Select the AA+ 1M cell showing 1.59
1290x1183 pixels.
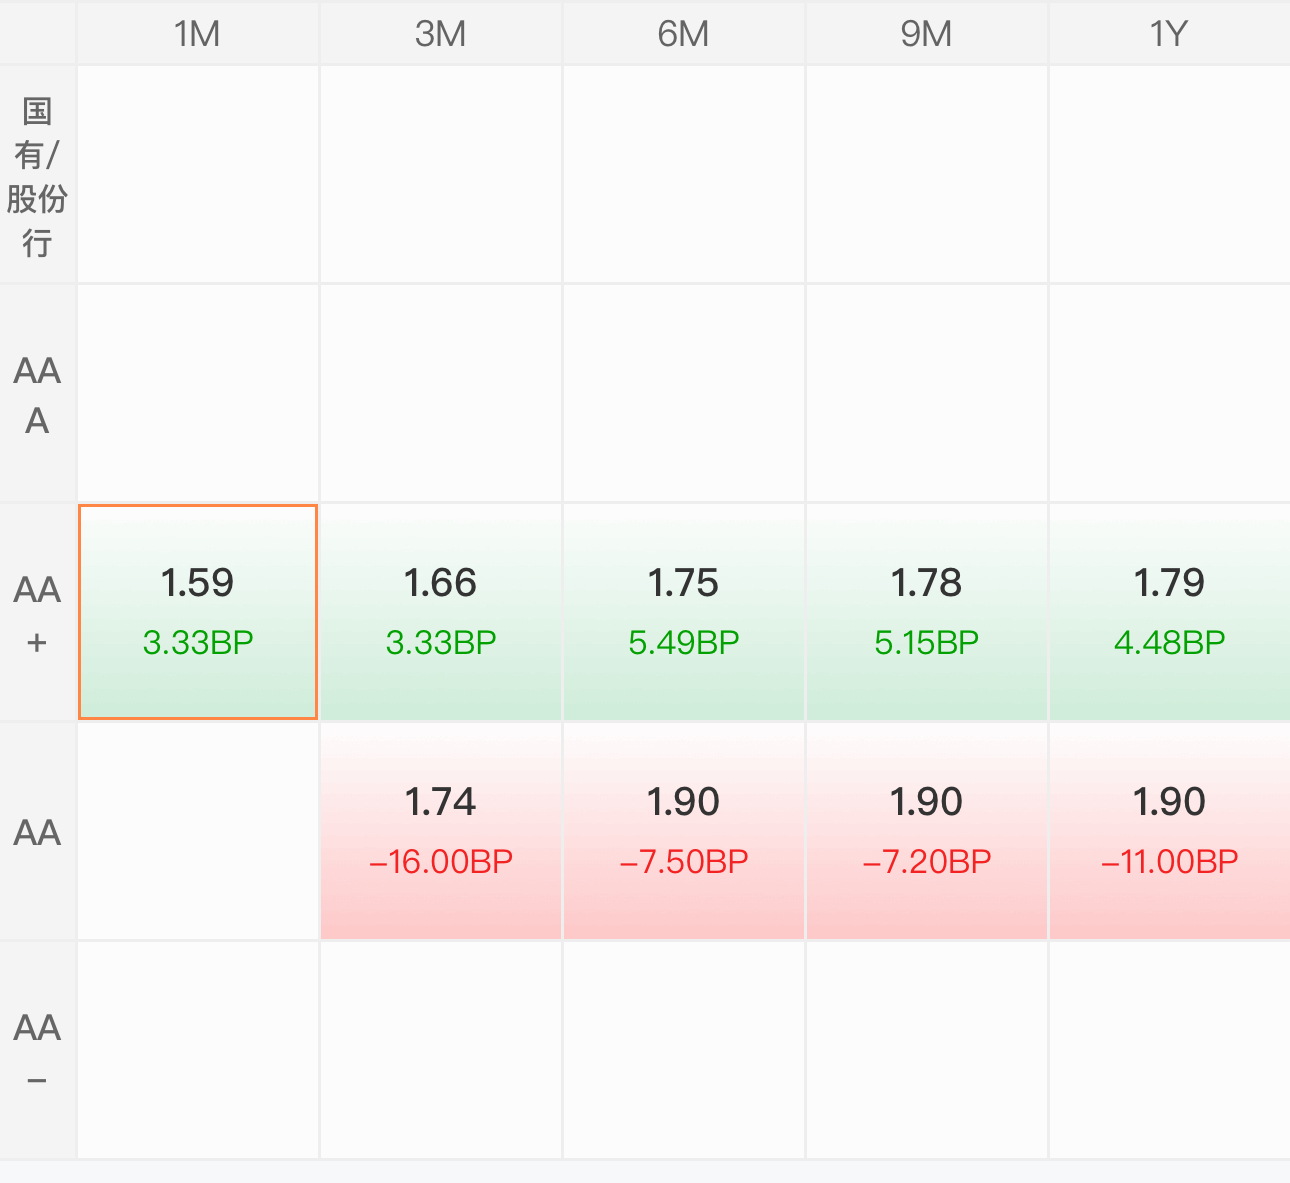tap(198, 612)
